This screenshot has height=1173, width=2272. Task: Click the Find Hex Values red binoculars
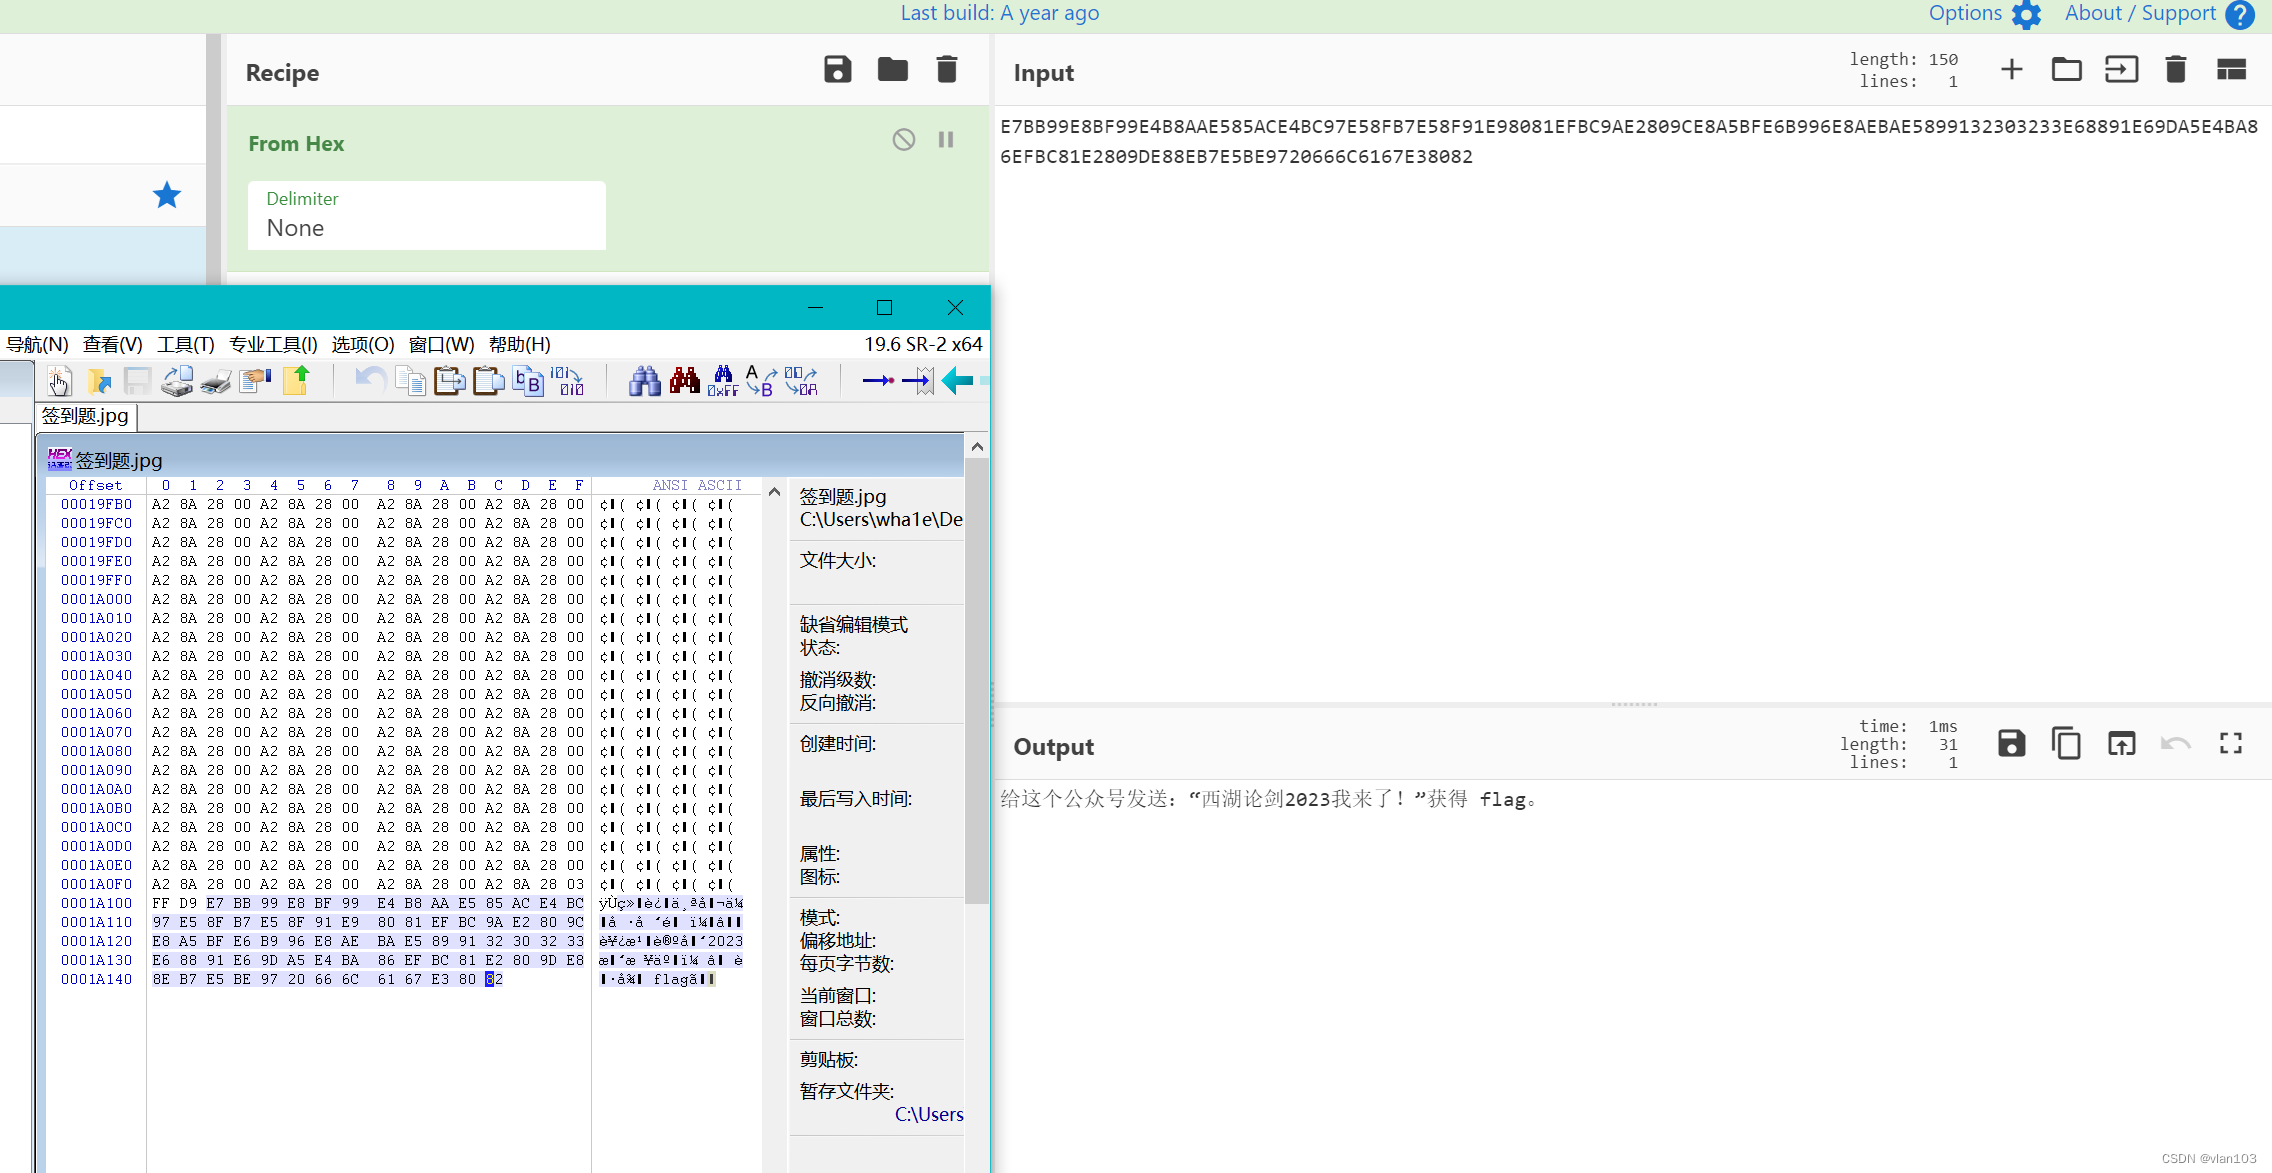click(684, 381)
